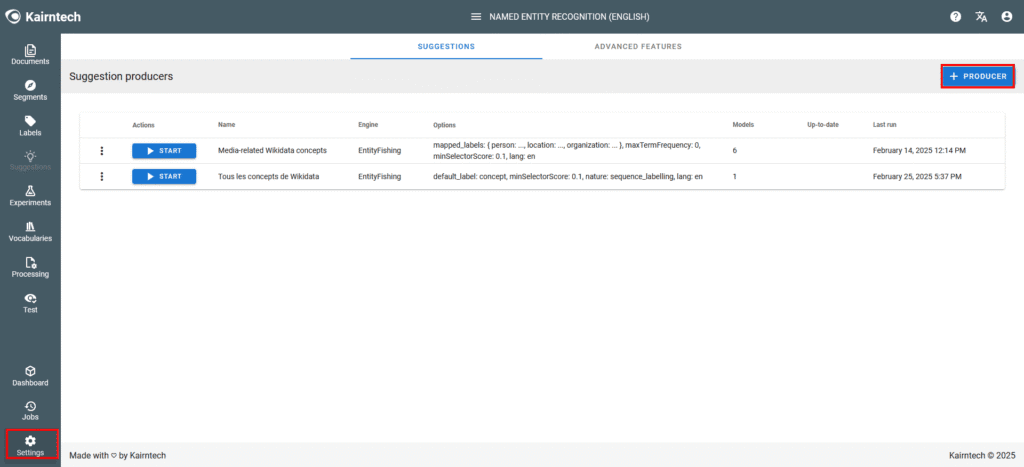The width and height of the screenshot is (1024, 467).
Task: Click the help question mark icon
Action: click(955, 17)
